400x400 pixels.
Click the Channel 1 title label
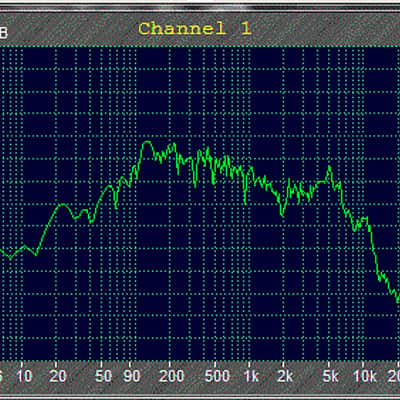tap(194, 29)
